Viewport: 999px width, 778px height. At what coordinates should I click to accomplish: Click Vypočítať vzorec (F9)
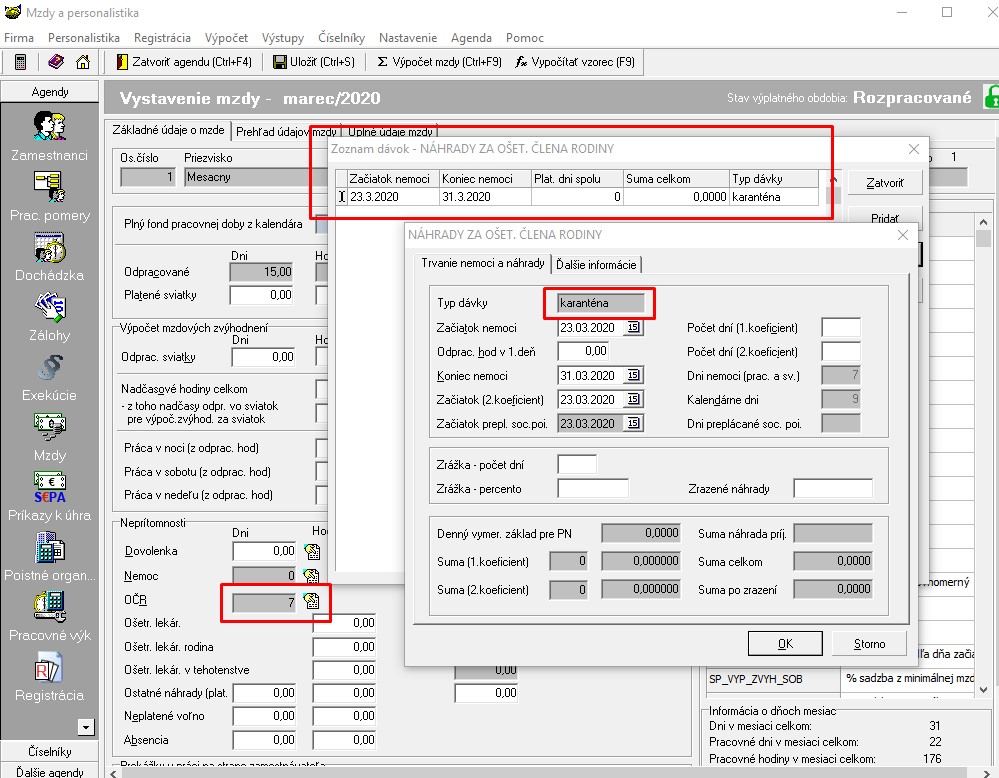coord(575,62)
